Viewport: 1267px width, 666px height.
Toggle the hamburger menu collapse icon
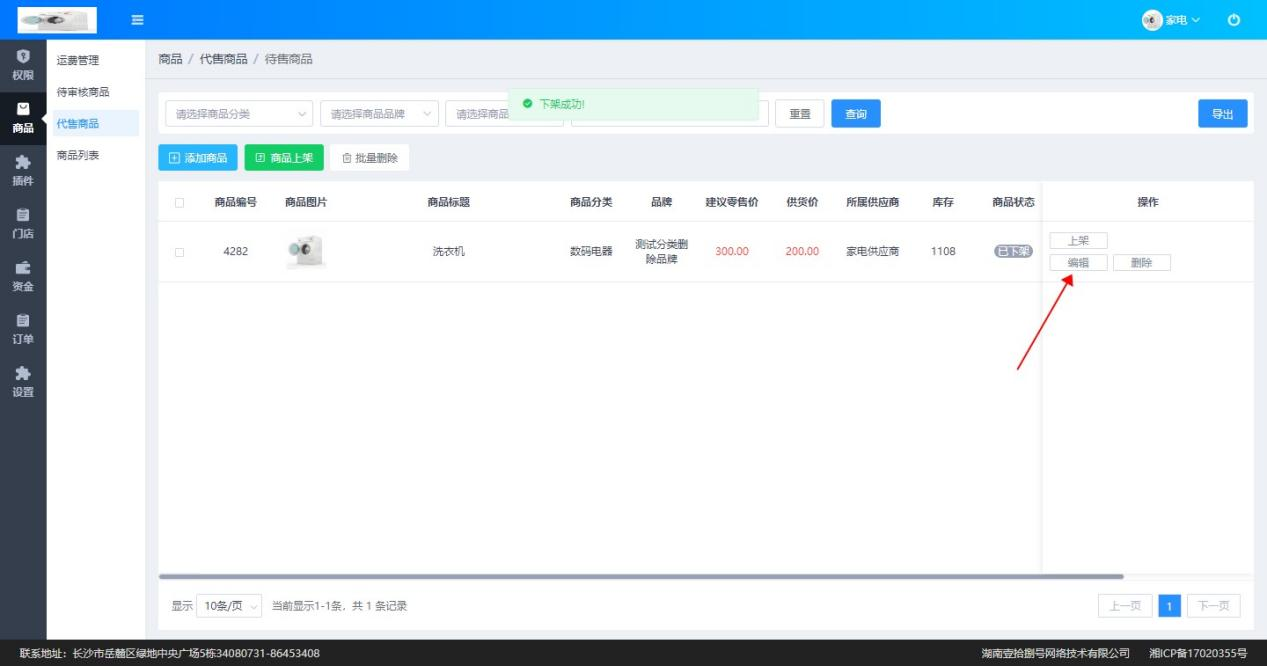click(138, 20)
